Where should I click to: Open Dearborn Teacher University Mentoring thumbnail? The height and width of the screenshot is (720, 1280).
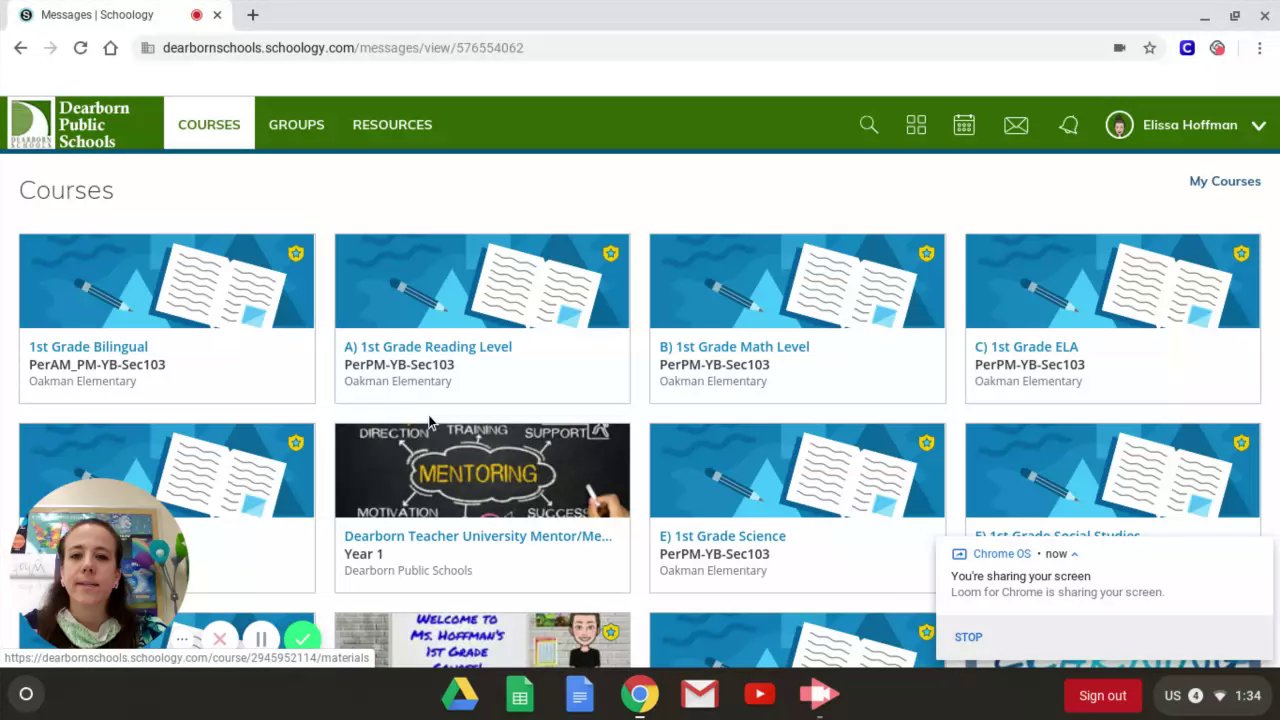(x=482, y=470)
